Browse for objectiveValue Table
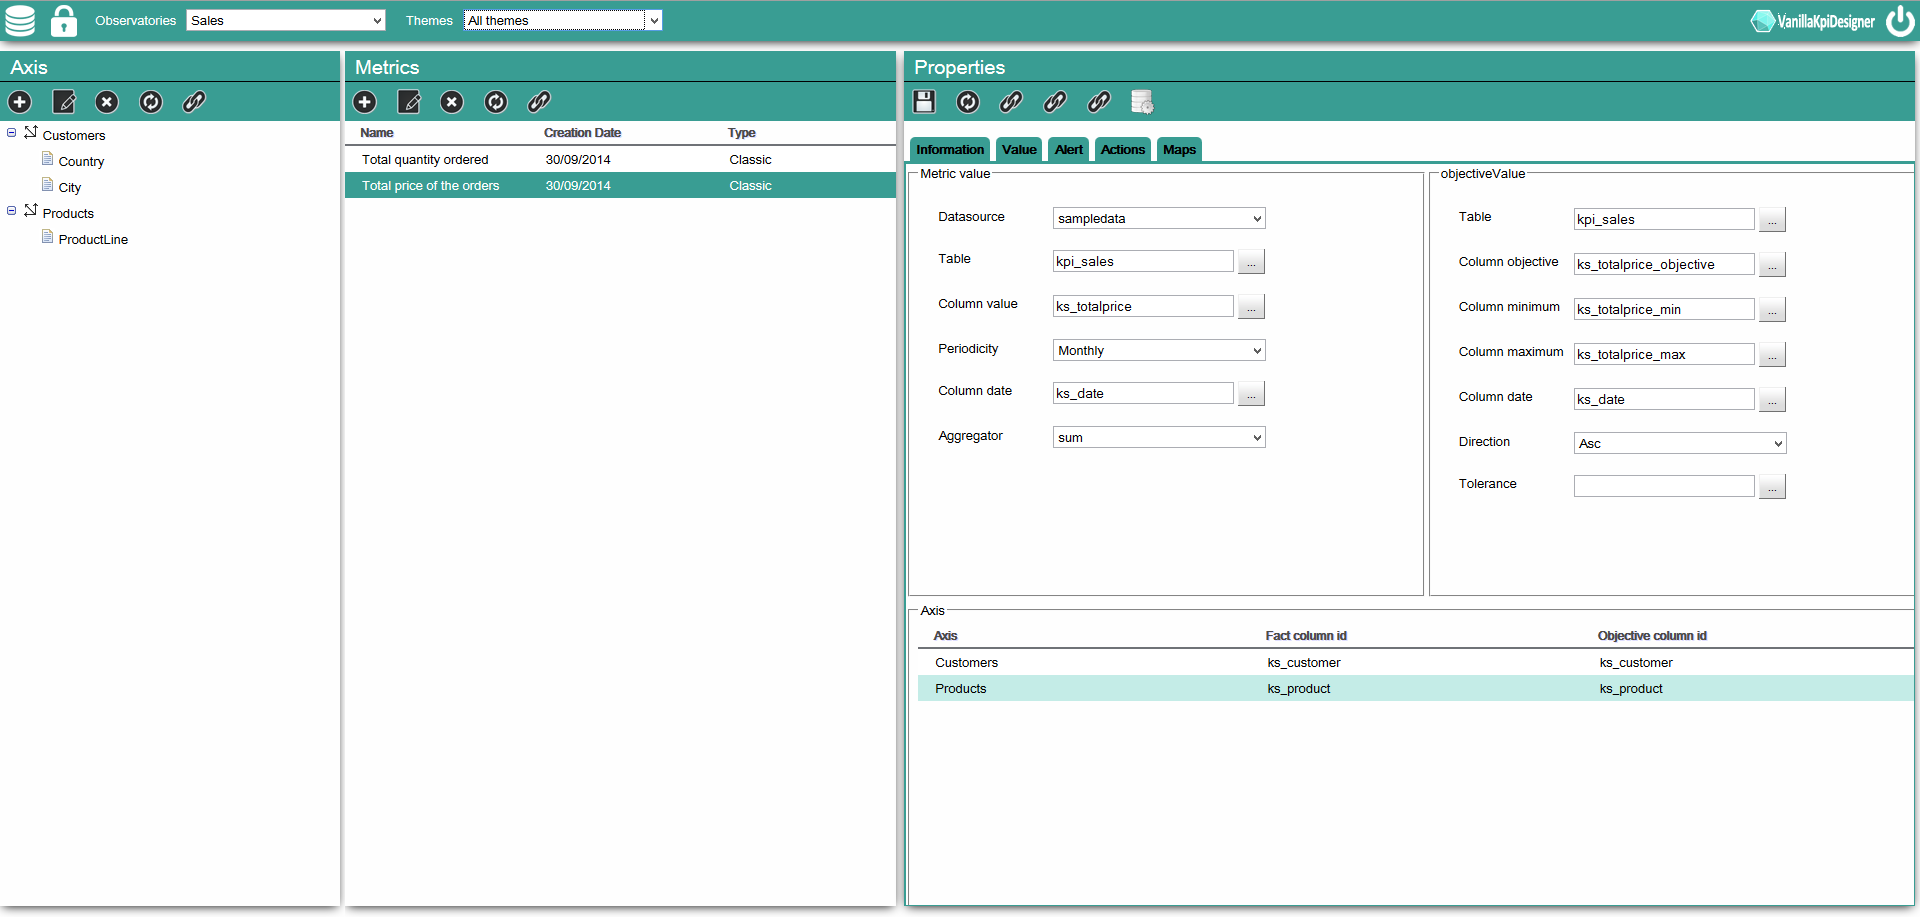 [x=1772, y=220]
